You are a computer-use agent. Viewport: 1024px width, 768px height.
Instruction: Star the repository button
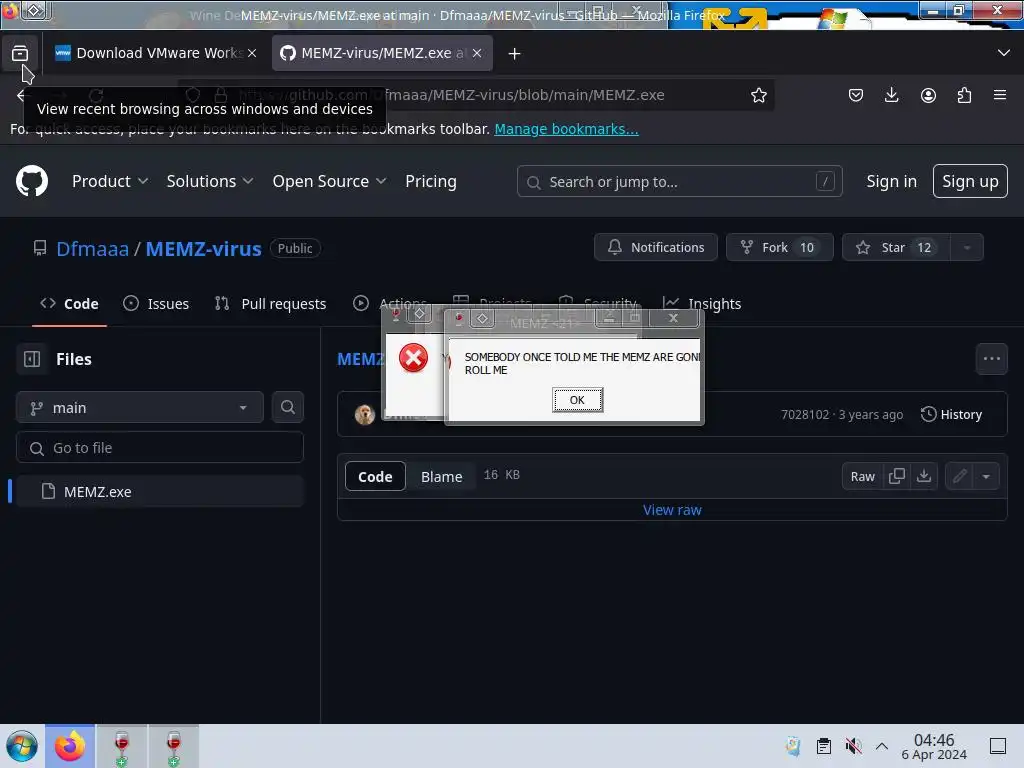[895, 248]
